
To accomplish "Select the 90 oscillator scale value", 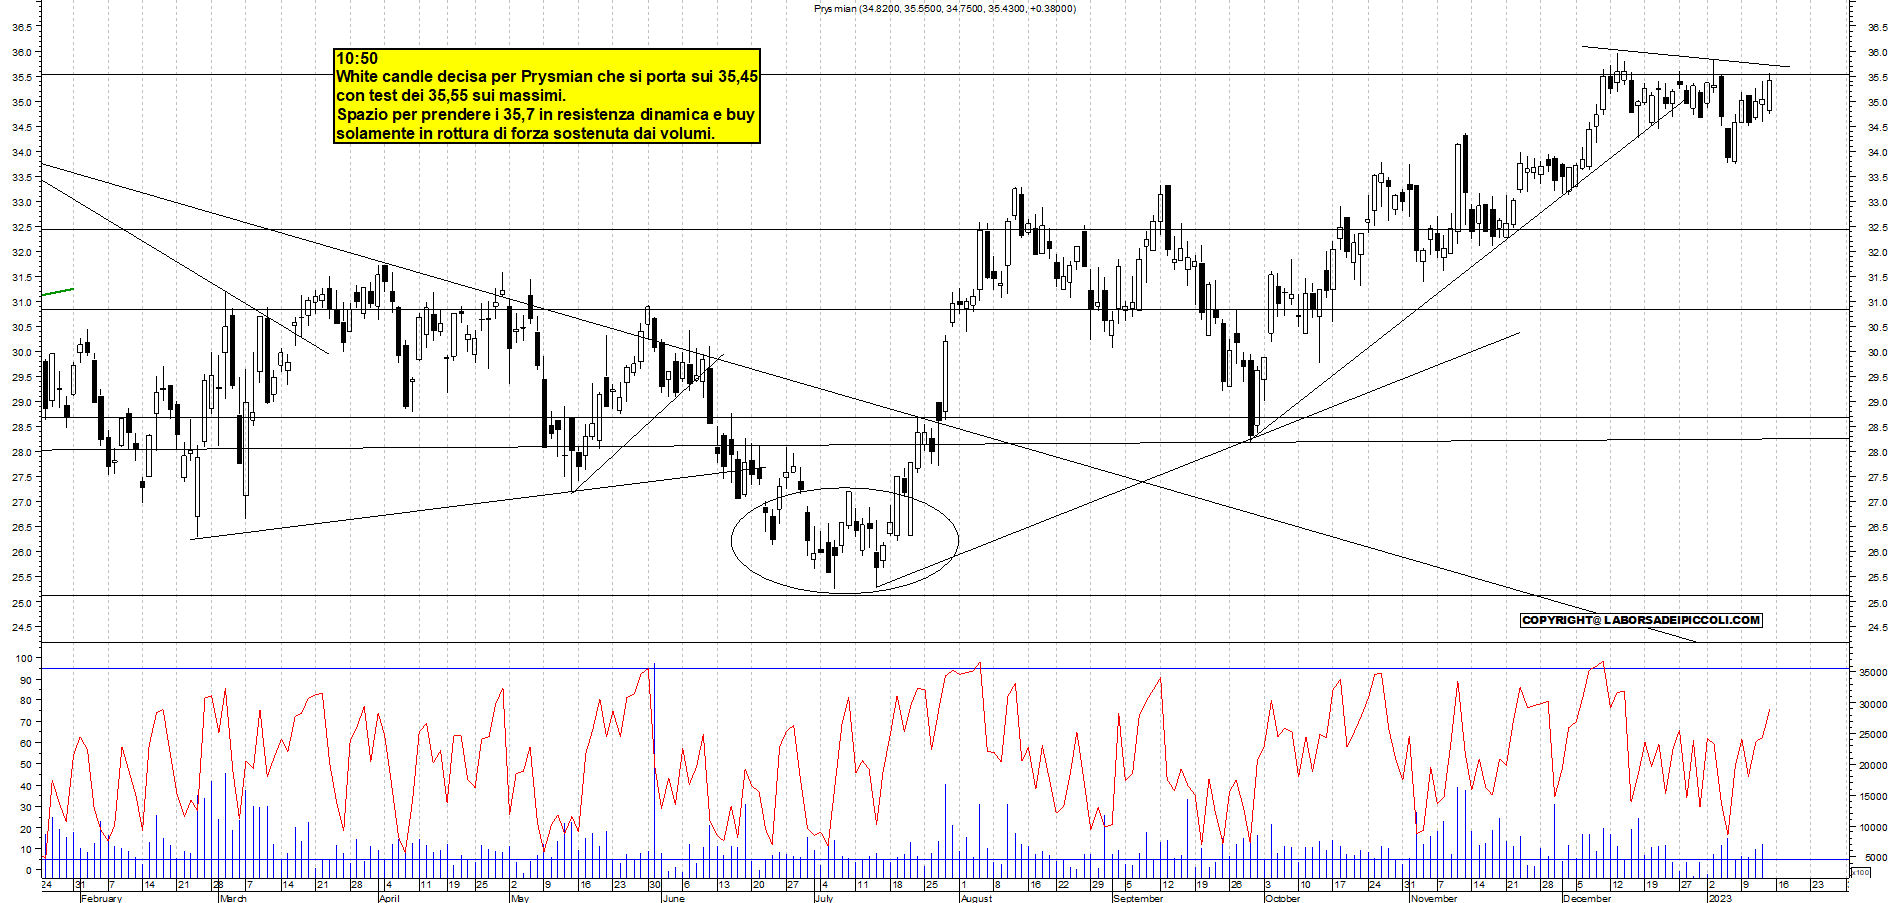I will [x=26, y=680].
